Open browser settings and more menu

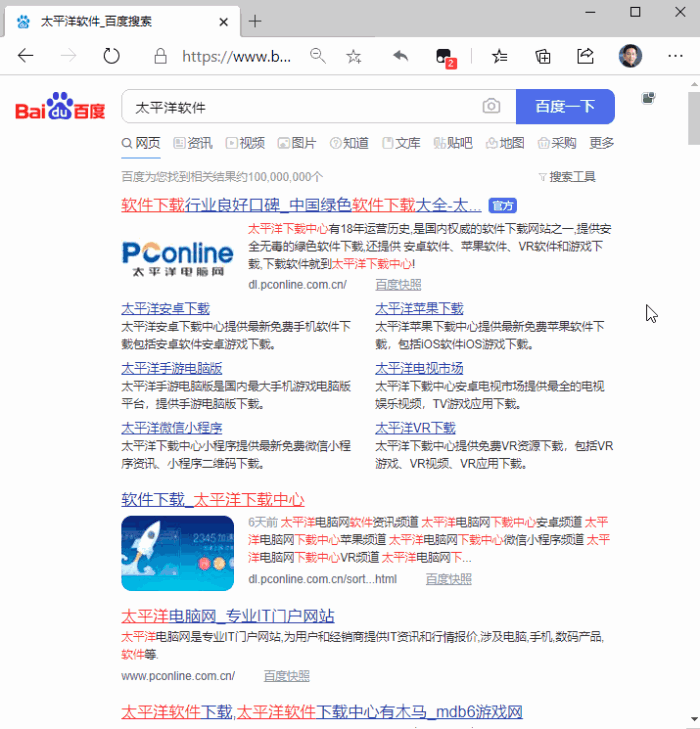click(x=675, y=56)
